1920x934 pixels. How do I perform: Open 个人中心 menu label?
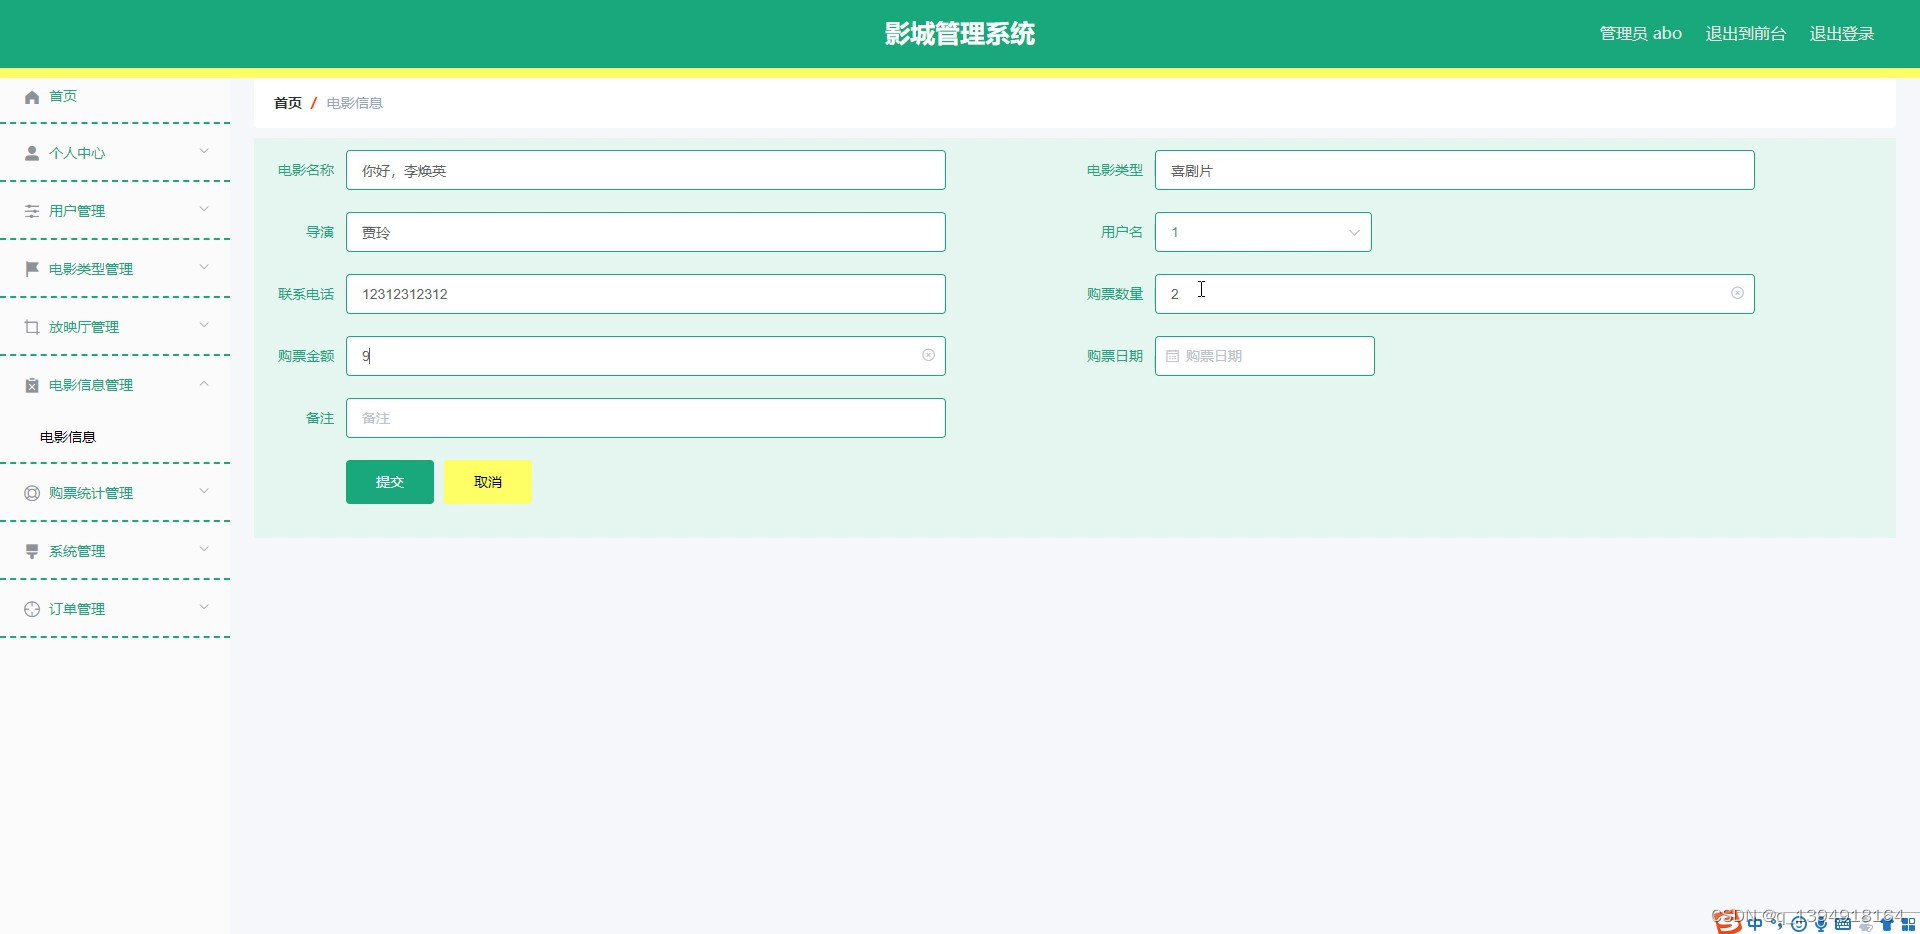pos(77,153)
